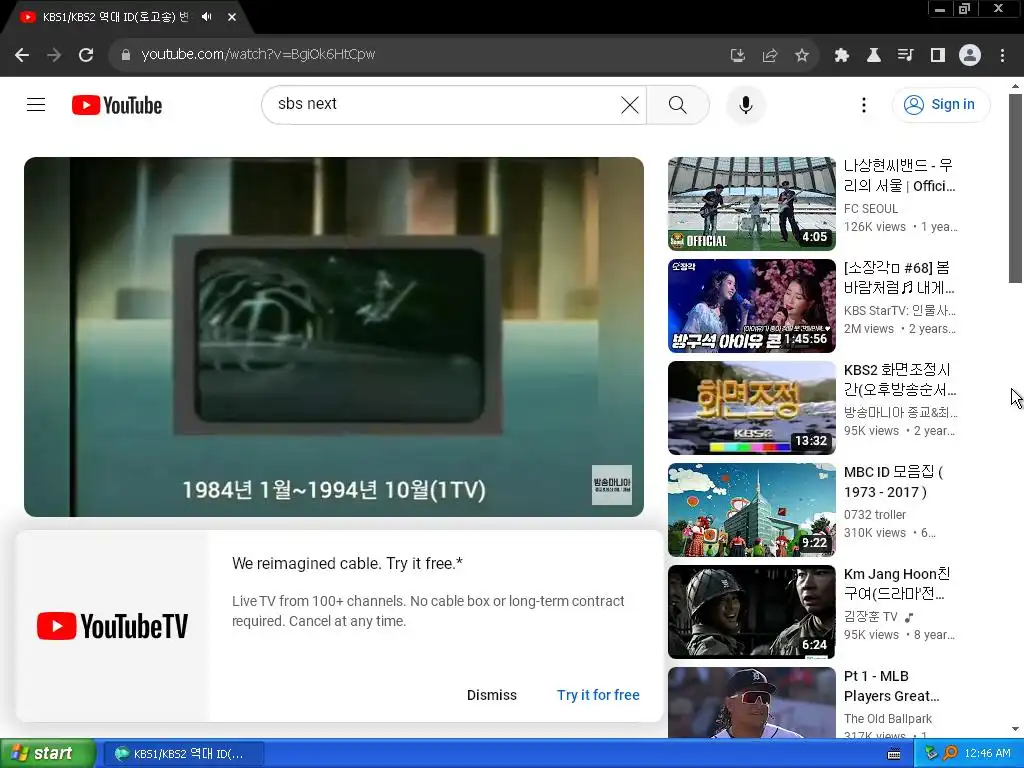This screenshot has width=1024, height=768.
Task: Click the YouTubeTV logo in promo
Action: pos(112,626)
